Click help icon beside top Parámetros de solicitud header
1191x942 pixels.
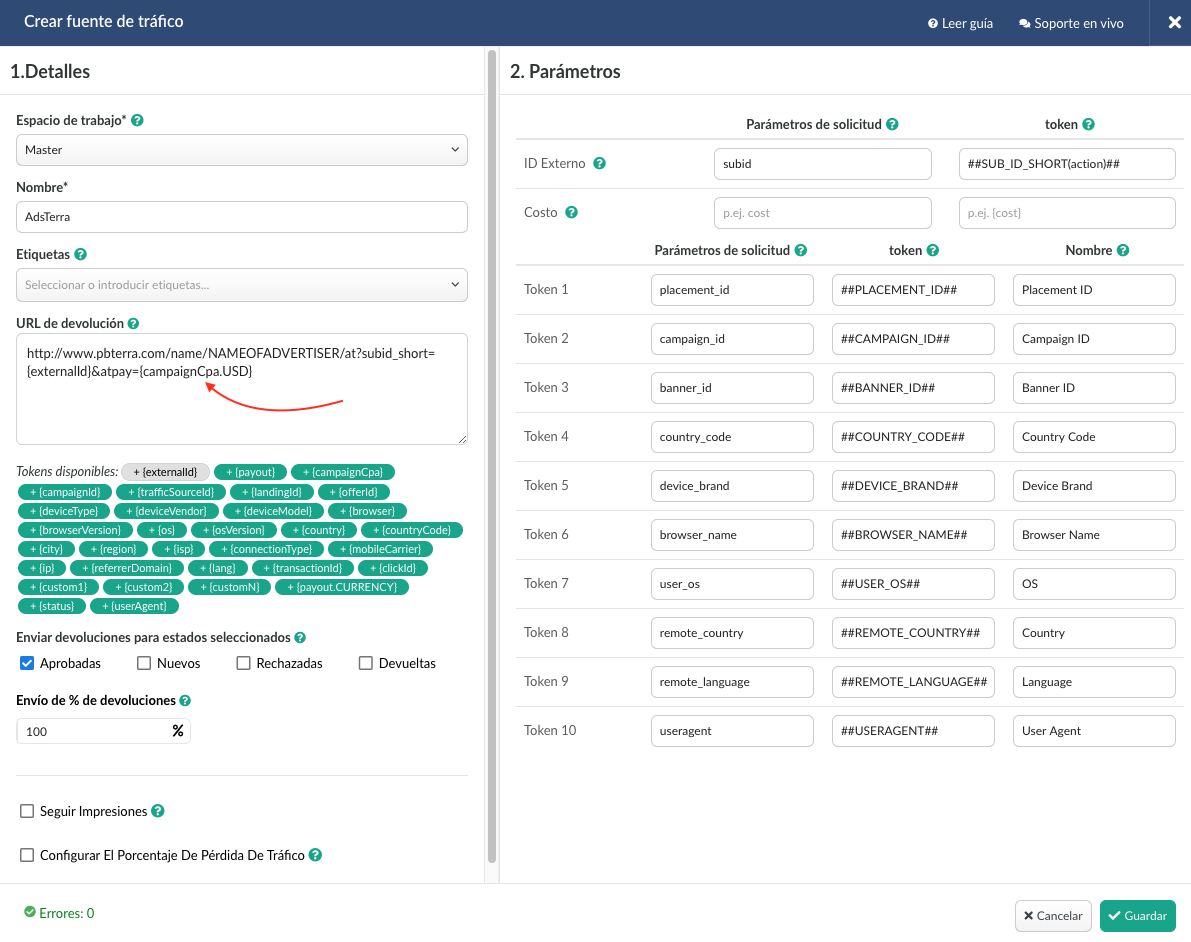point(892,125)
